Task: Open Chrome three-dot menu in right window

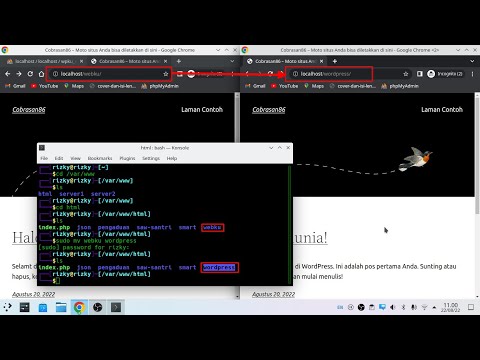Action: tap(472, 74)
